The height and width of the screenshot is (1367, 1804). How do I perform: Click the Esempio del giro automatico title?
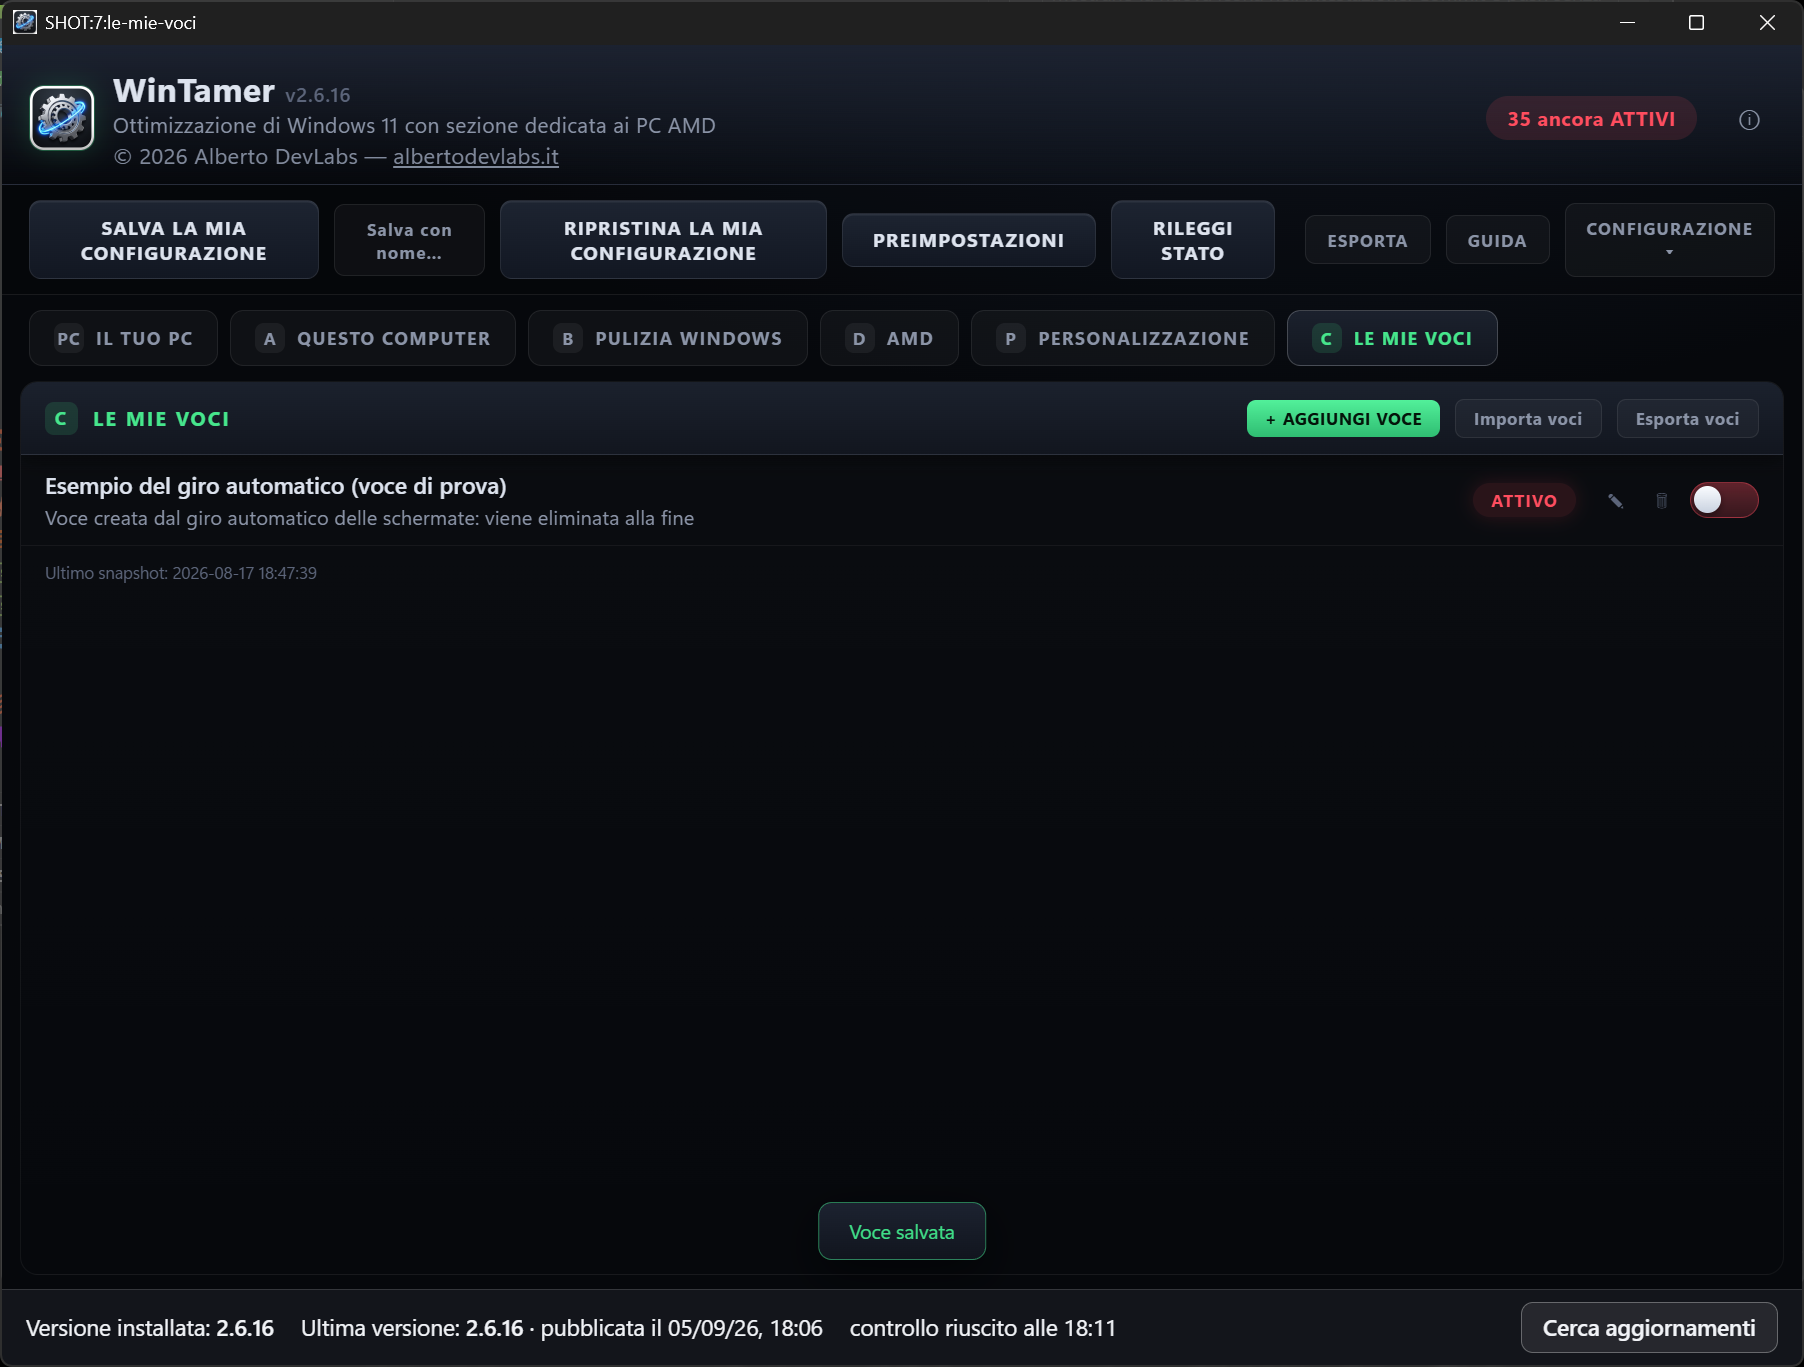click(x=276, y=486)
